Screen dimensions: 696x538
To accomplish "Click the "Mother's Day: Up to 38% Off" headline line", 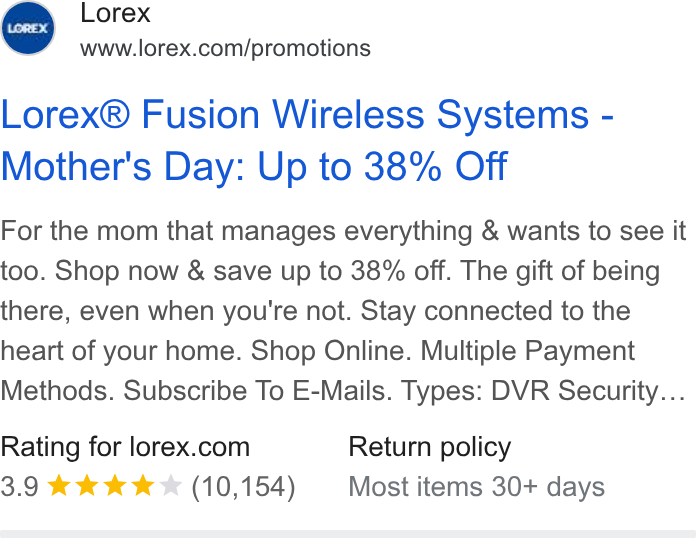I will pyautogui.click(x=254, y=167).
